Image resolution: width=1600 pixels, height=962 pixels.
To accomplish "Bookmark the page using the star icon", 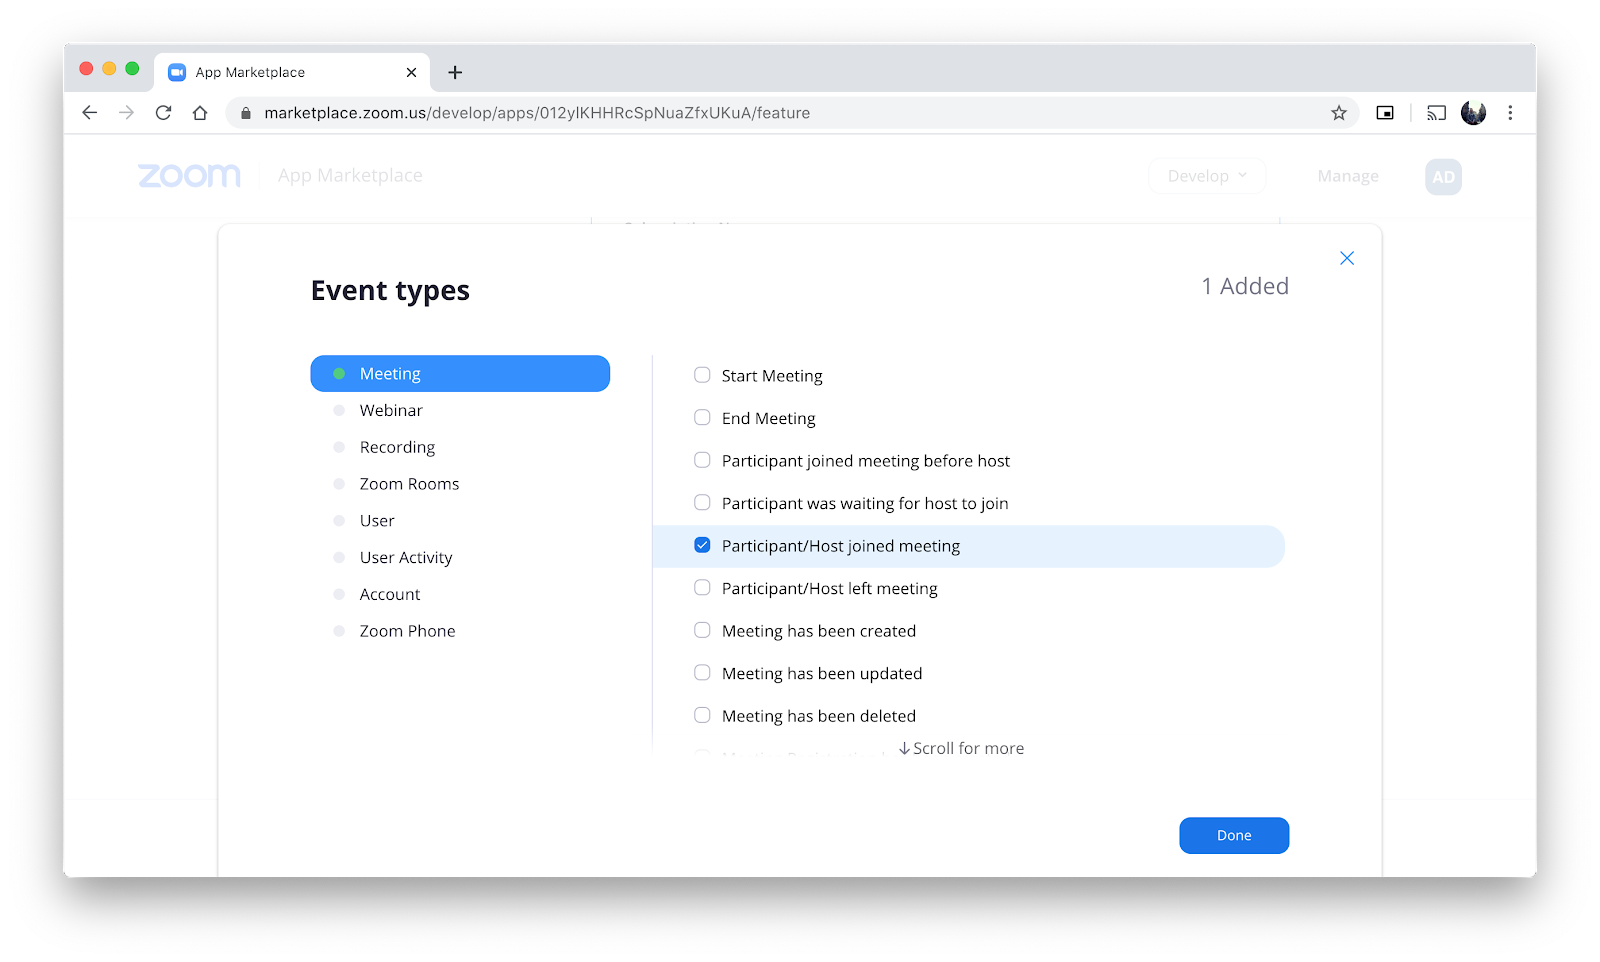I will point(1338,113).
